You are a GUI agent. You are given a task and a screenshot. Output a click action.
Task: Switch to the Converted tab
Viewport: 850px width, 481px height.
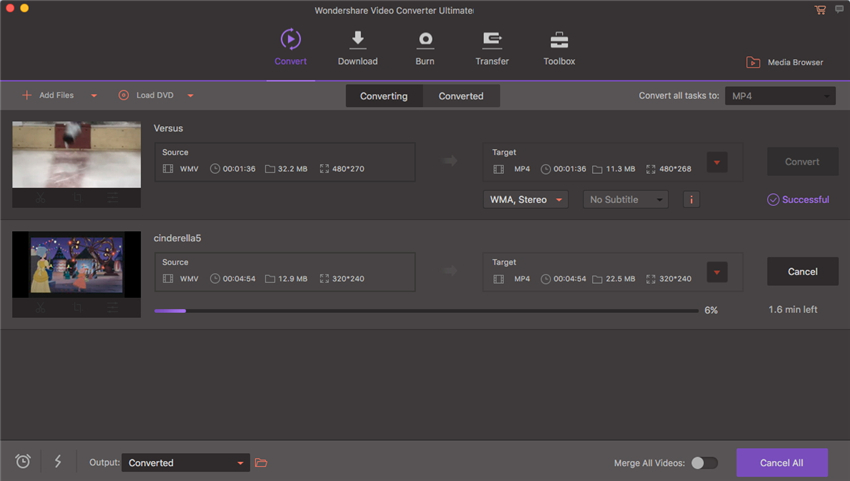(461, 96)
